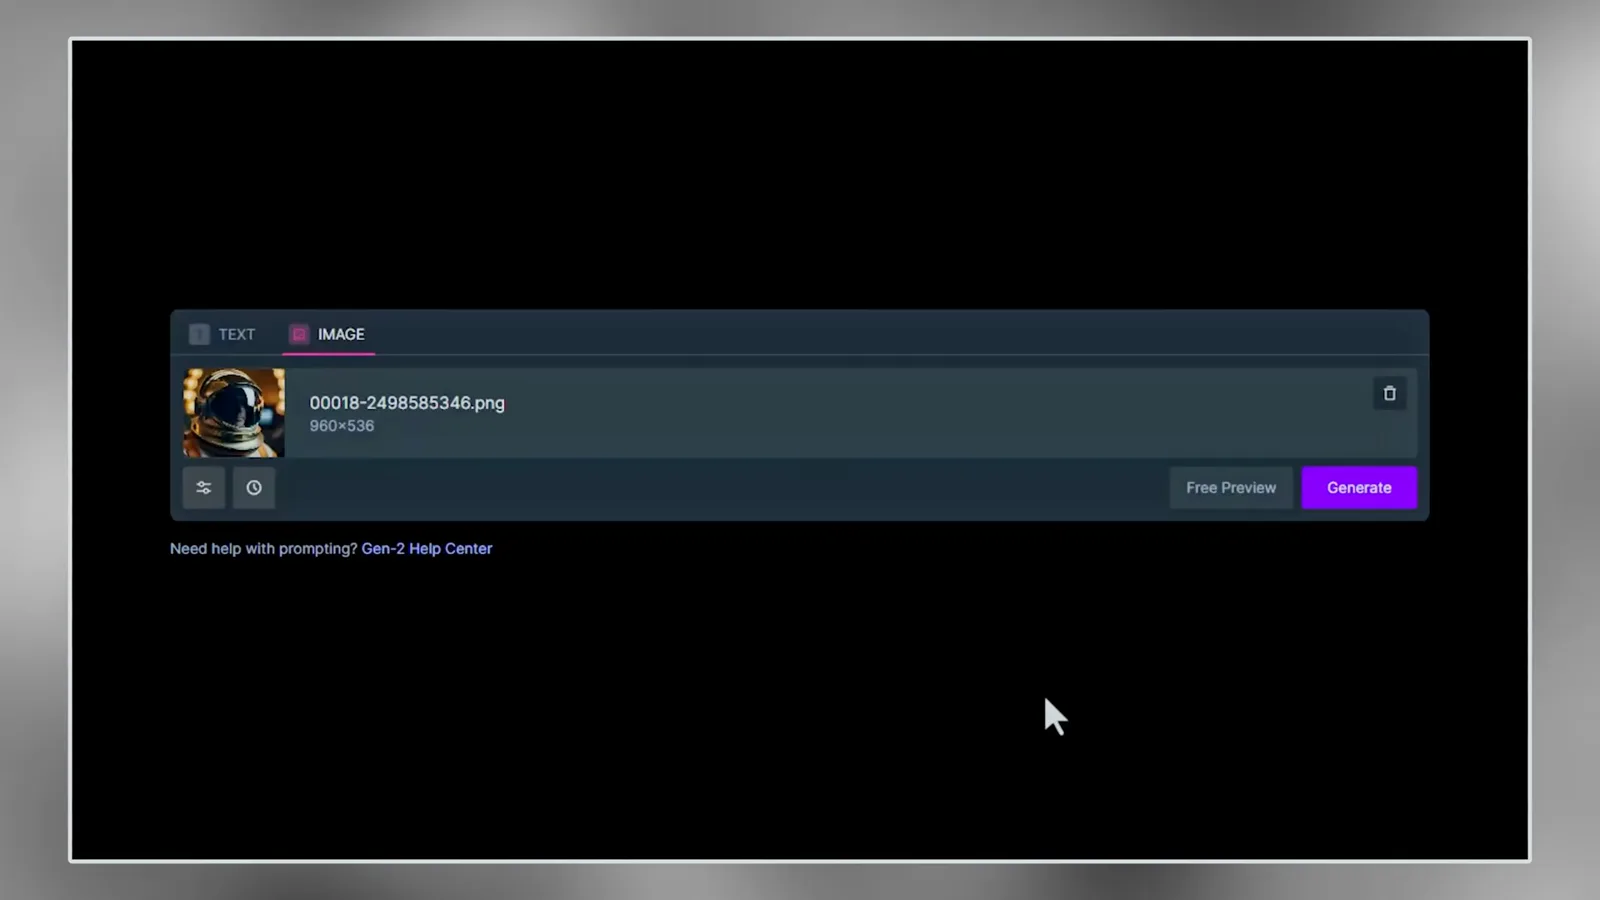Open generation settings sliders icon

coord(204,488)
